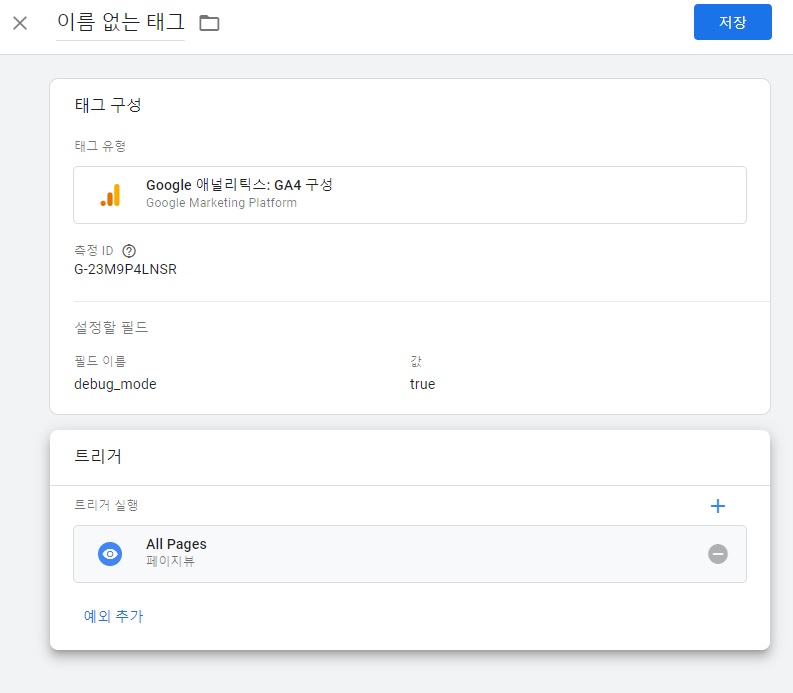This screenshot has width=793, height=693.
Task: Click the 측정 ID help question mark icon
Action: (x=129, y=251)
